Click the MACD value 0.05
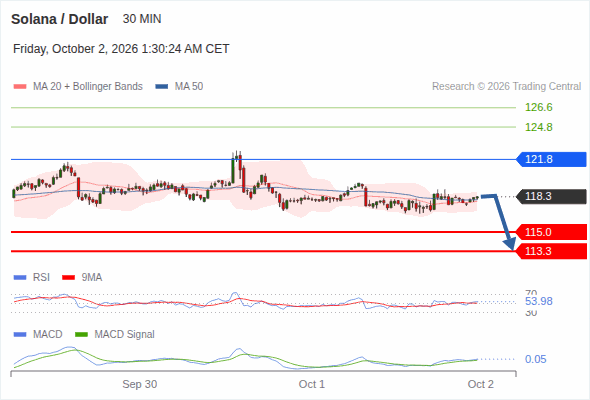This screenshot has height=400, width=590. 535,359
